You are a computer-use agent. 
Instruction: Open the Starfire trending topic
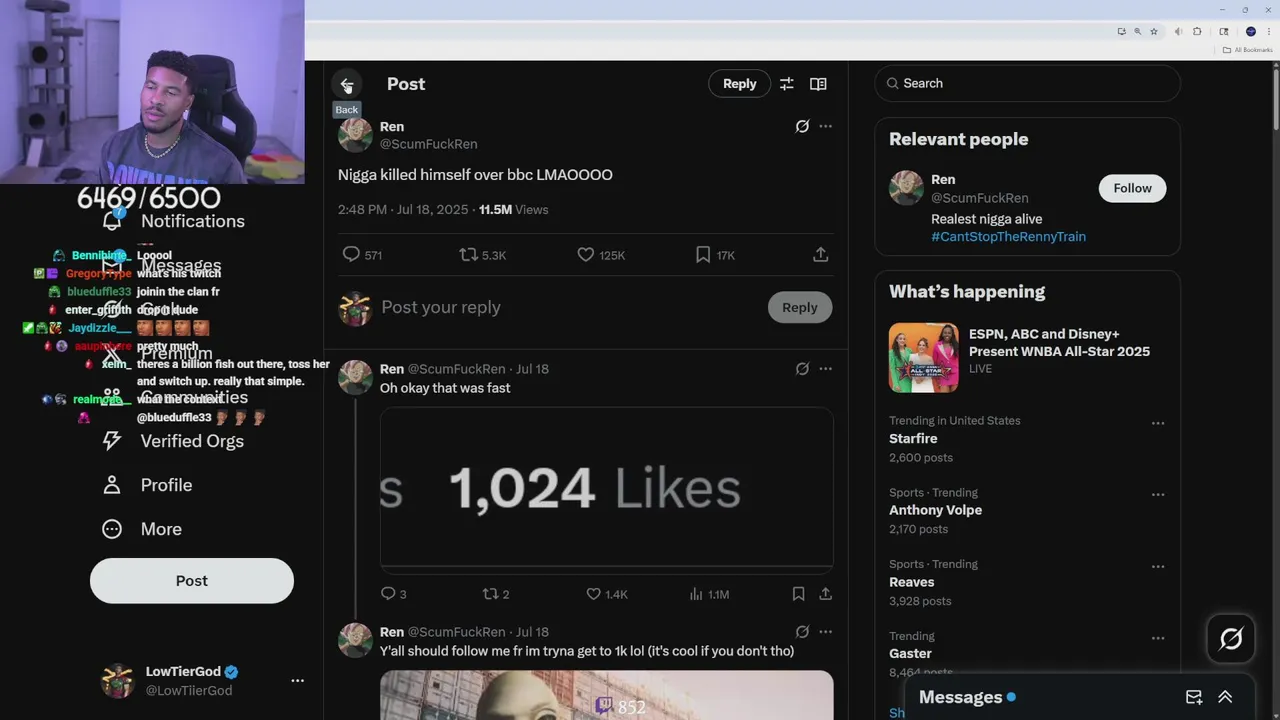click(1027, 438)
